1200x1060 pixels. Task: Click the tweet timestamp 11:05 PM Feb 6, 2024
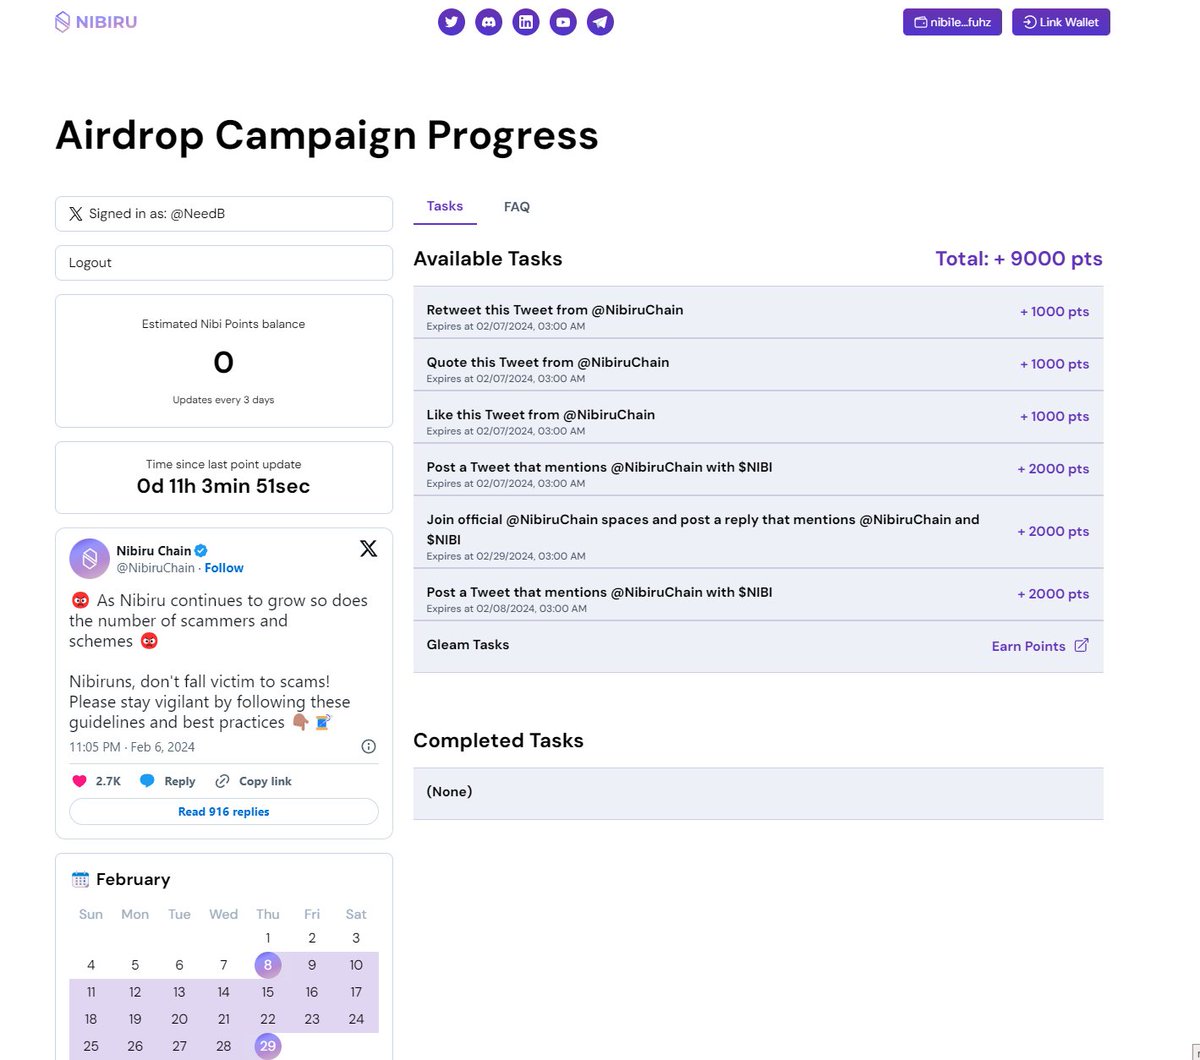[x=132, y=747]
